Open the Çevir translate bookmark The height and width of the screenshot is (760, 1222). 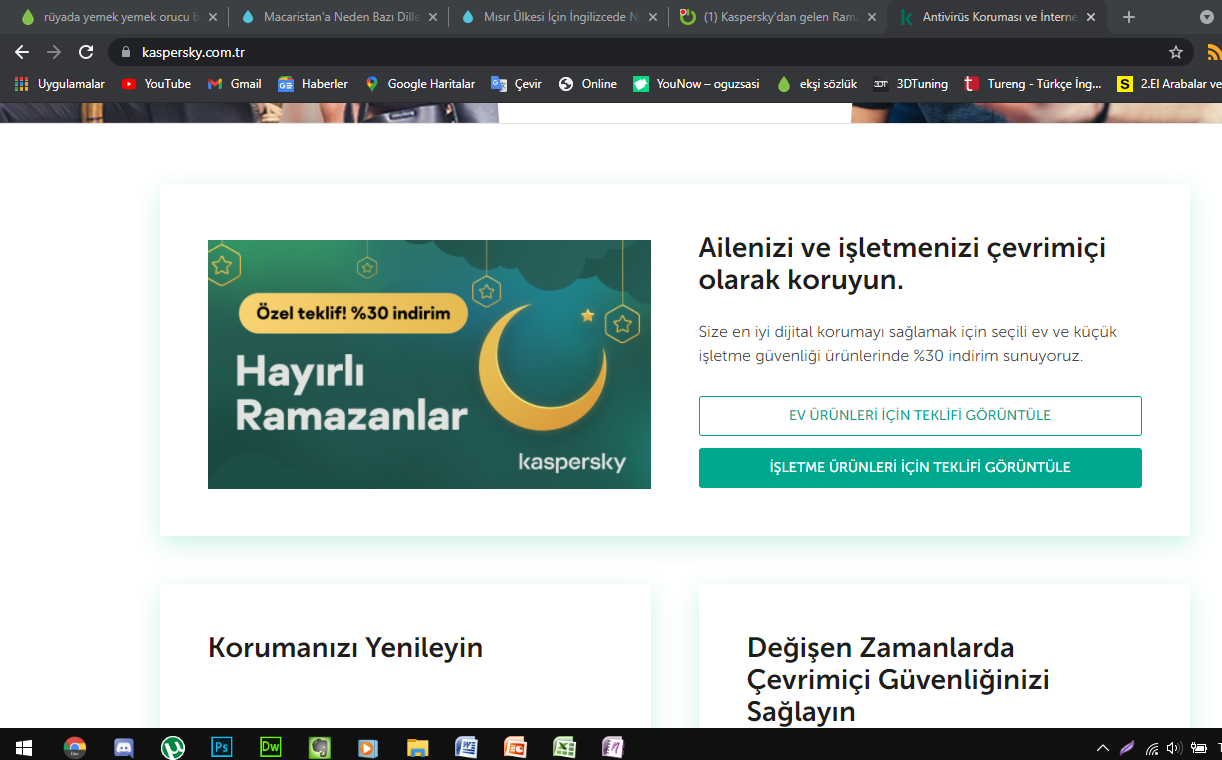coord(517,84)
